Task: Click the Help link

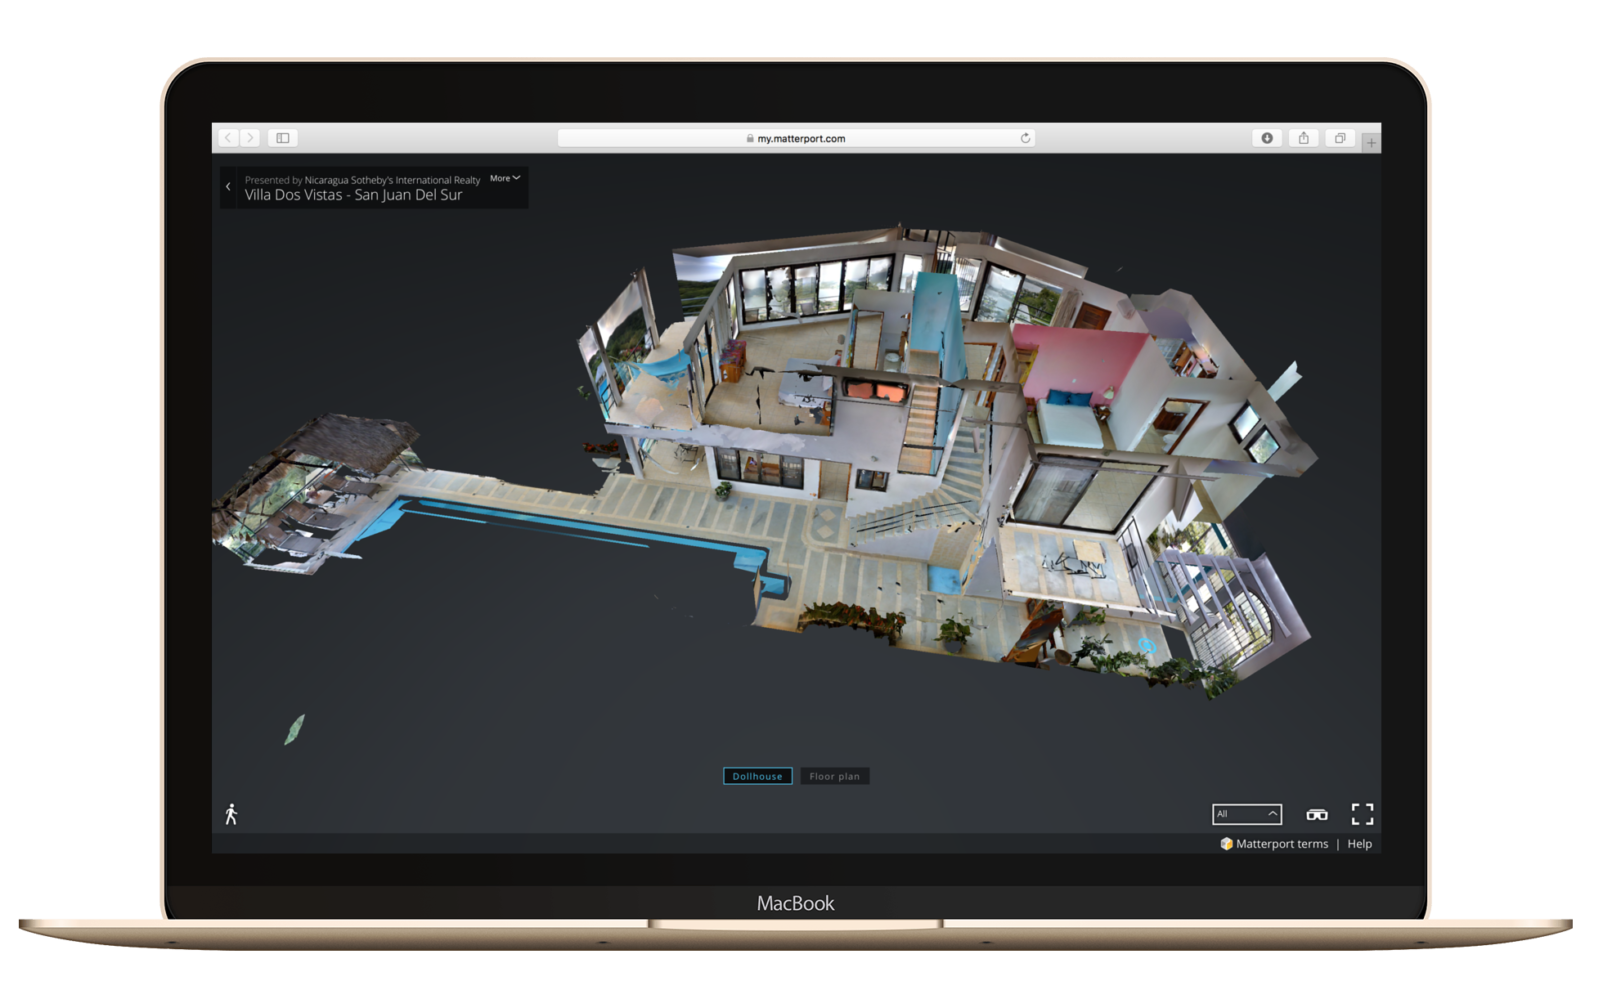Action: click(1359, 844)
